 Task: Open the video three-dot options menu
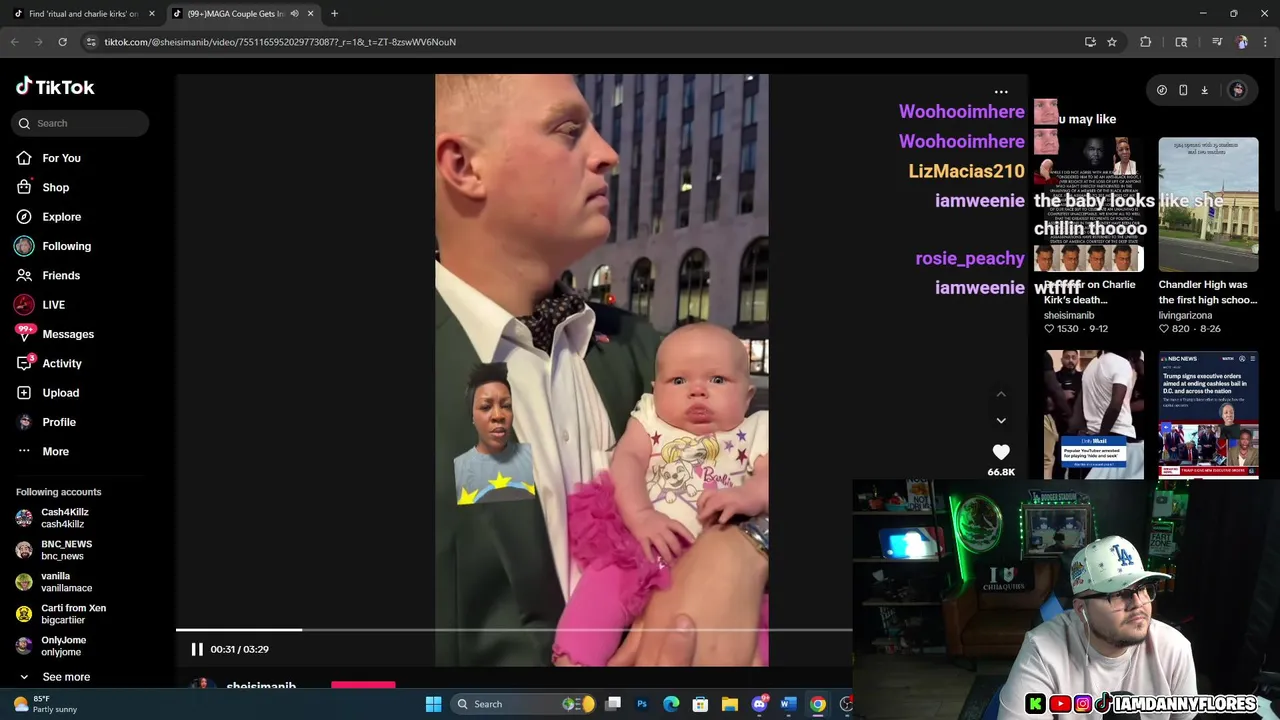pos(1001,92)
